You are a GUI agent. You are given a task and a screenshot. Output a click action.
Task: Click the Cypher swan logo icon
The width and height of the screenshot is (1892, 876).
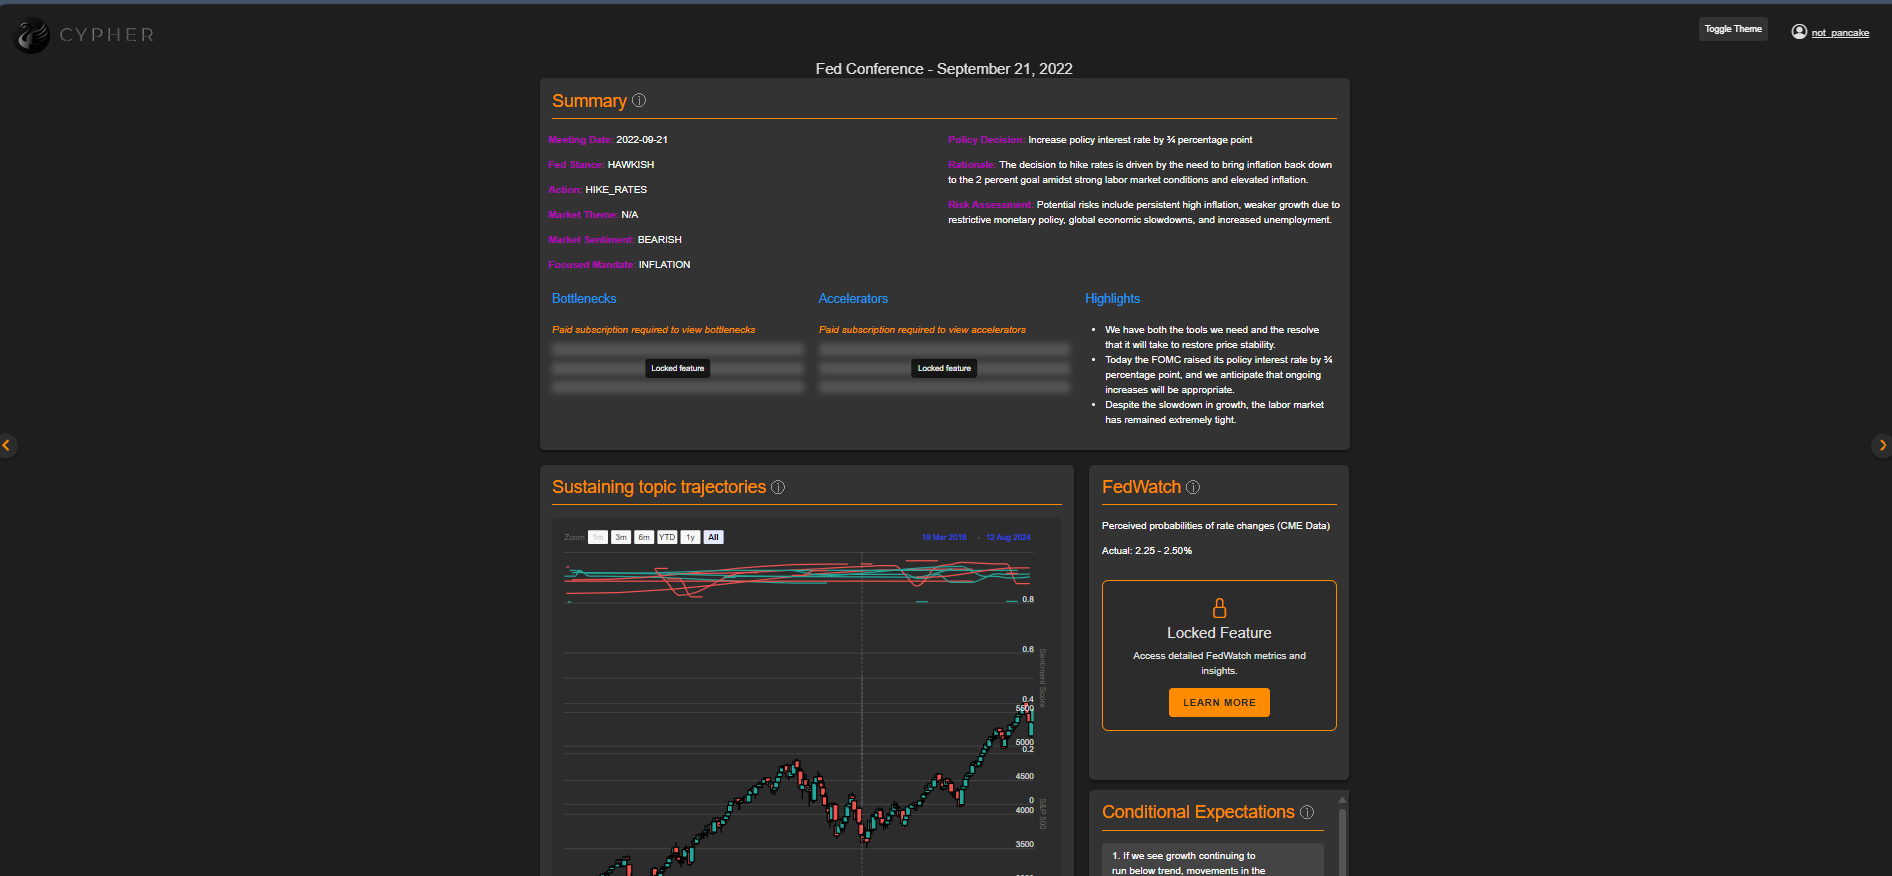pyautogui.click(x=32, y=35)
